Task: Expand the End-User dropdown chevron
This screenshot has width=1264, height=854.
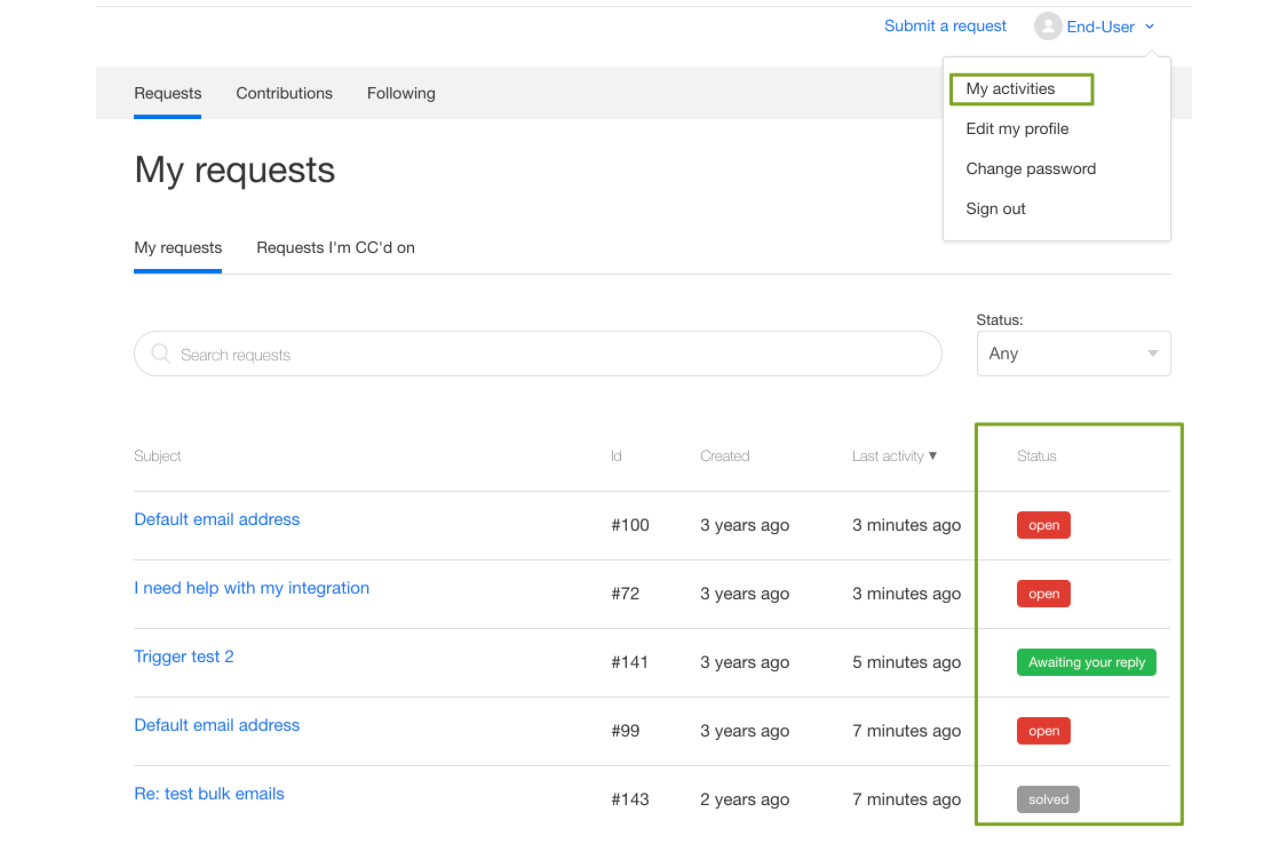Action: [1150, 27]
